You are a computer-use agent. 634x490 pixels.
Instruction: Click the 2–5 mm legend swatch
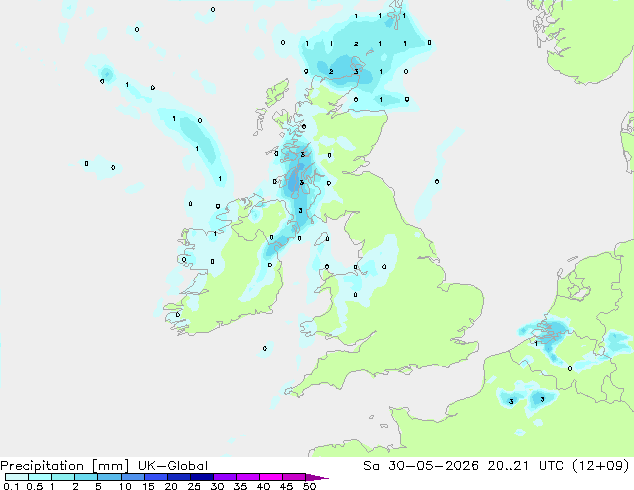click(86, 477)
